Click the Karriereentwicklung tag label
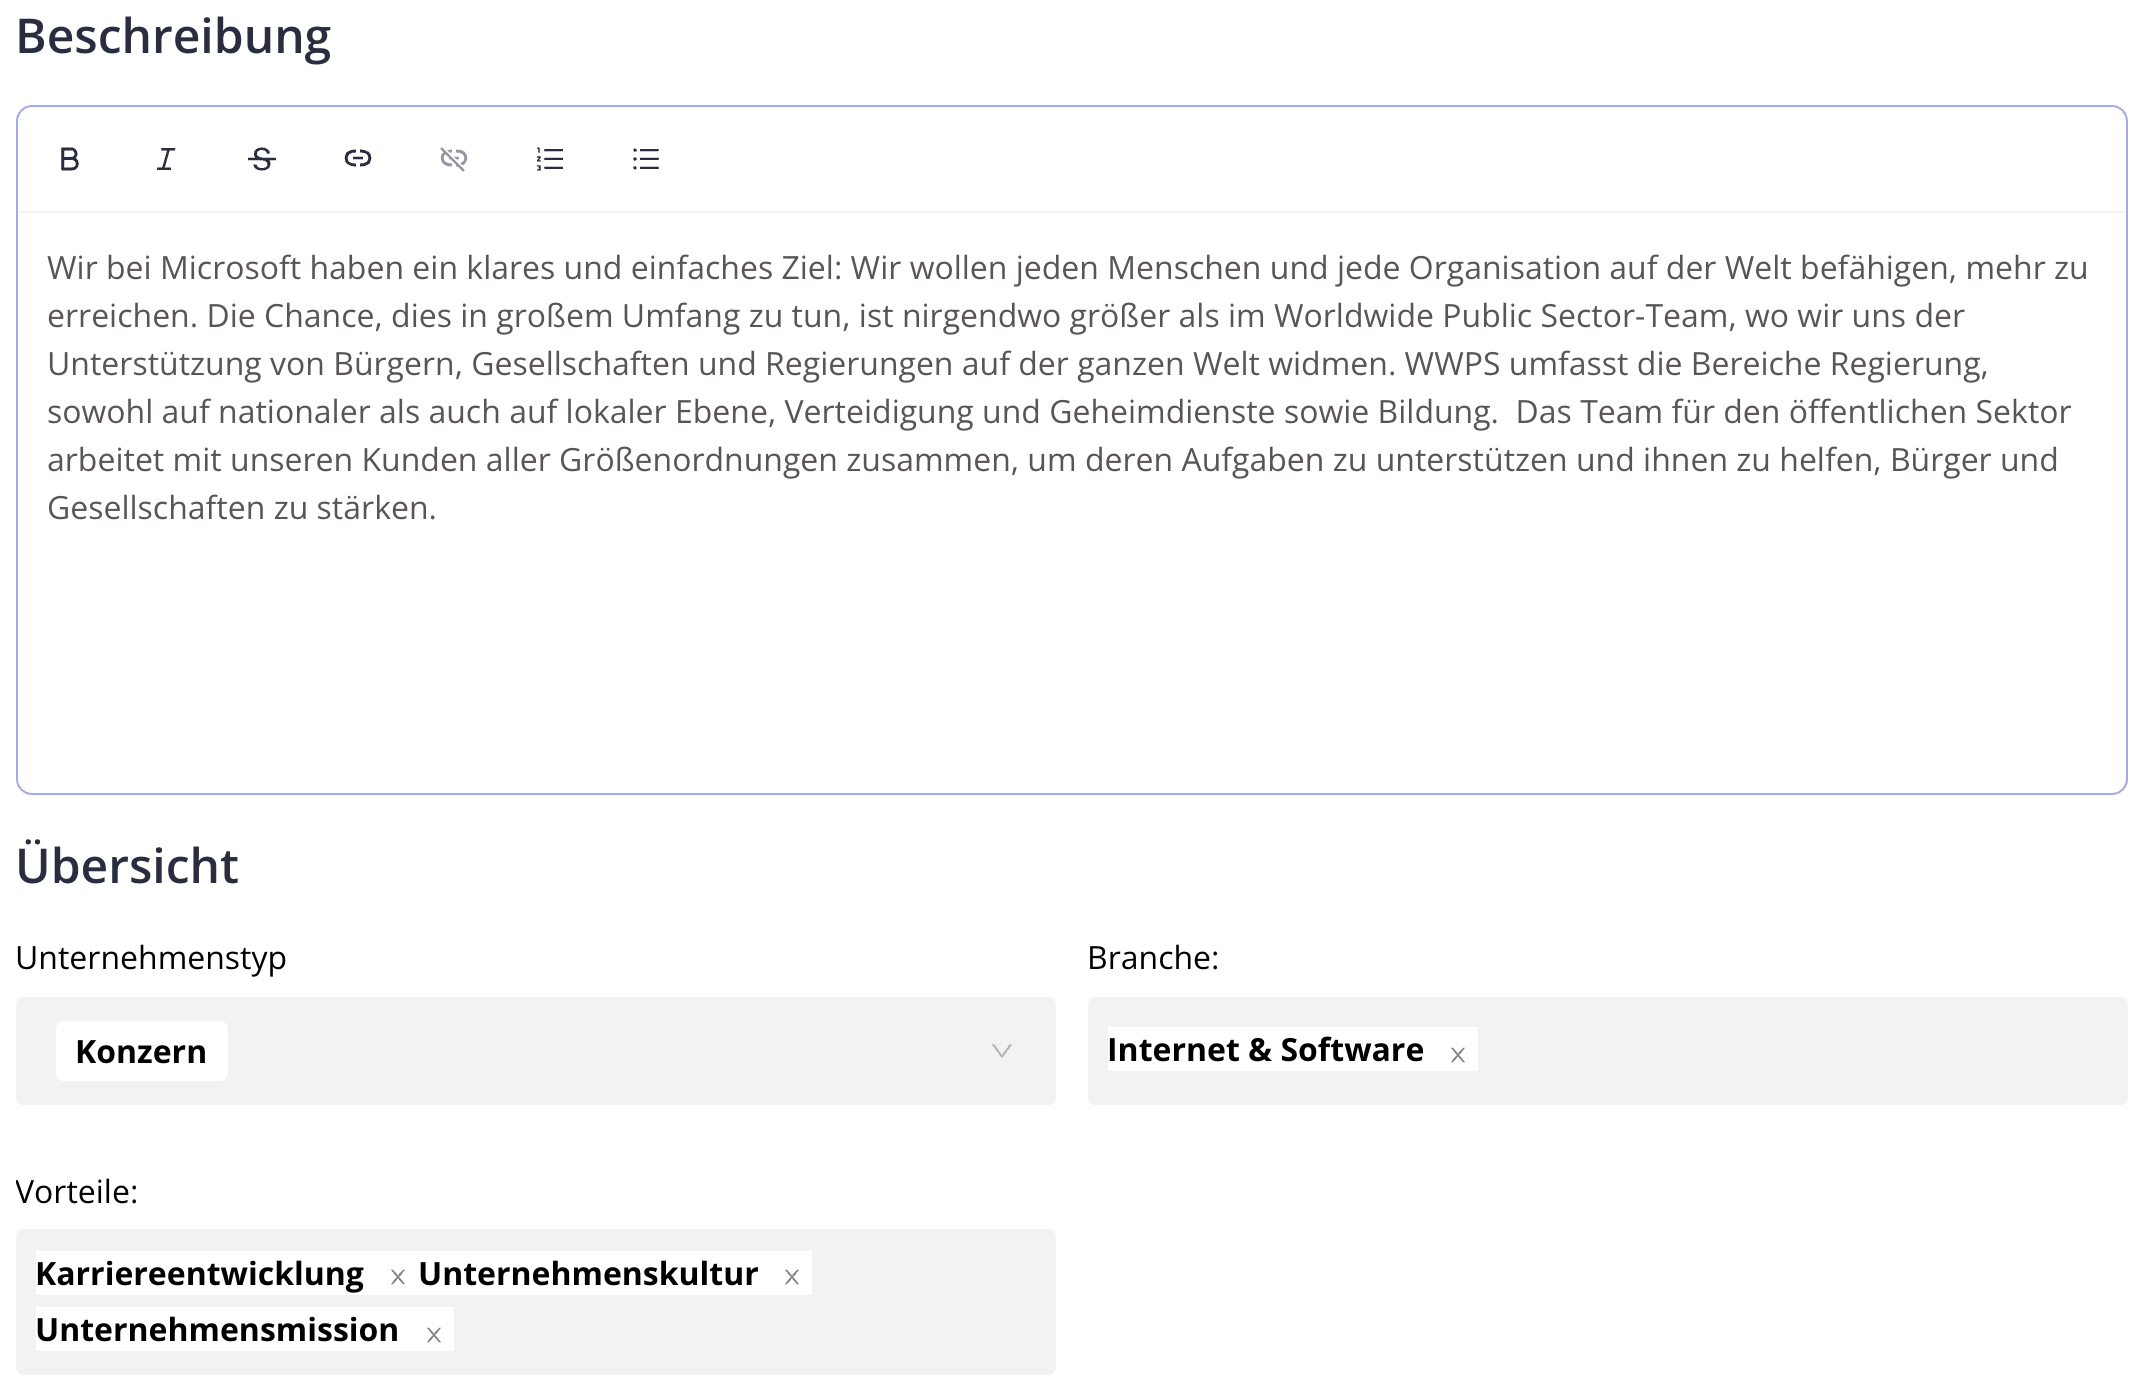Image resolution: width=2137 pixels, height=1382 pixels. coord(200,1274)
